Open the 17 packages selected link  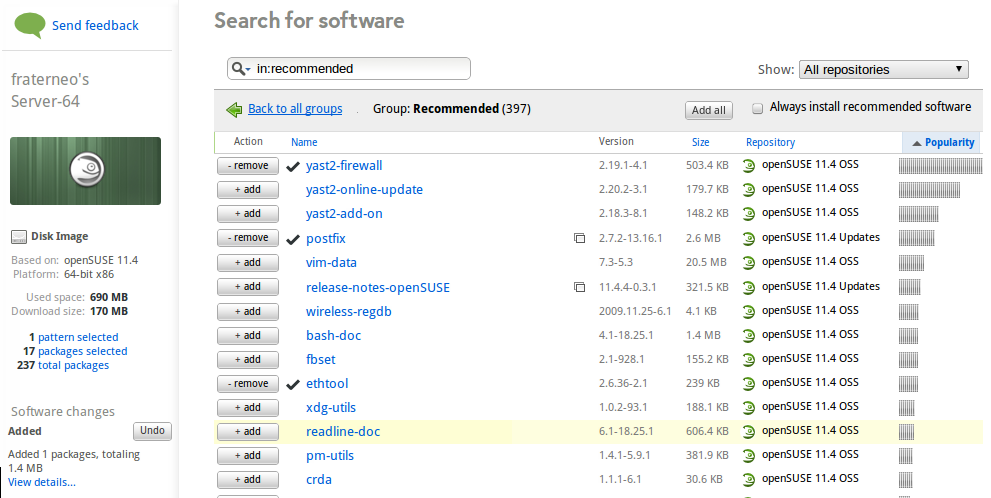[x=83, y=351]
